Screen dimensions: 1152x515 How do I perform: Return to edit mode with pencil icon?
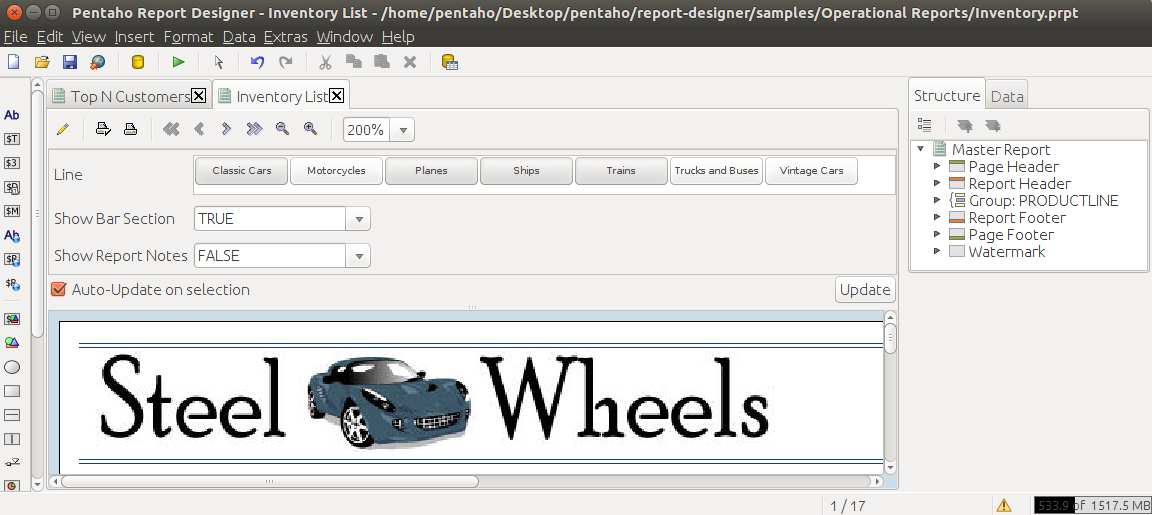pyautogui.click(x=62, y=129)
